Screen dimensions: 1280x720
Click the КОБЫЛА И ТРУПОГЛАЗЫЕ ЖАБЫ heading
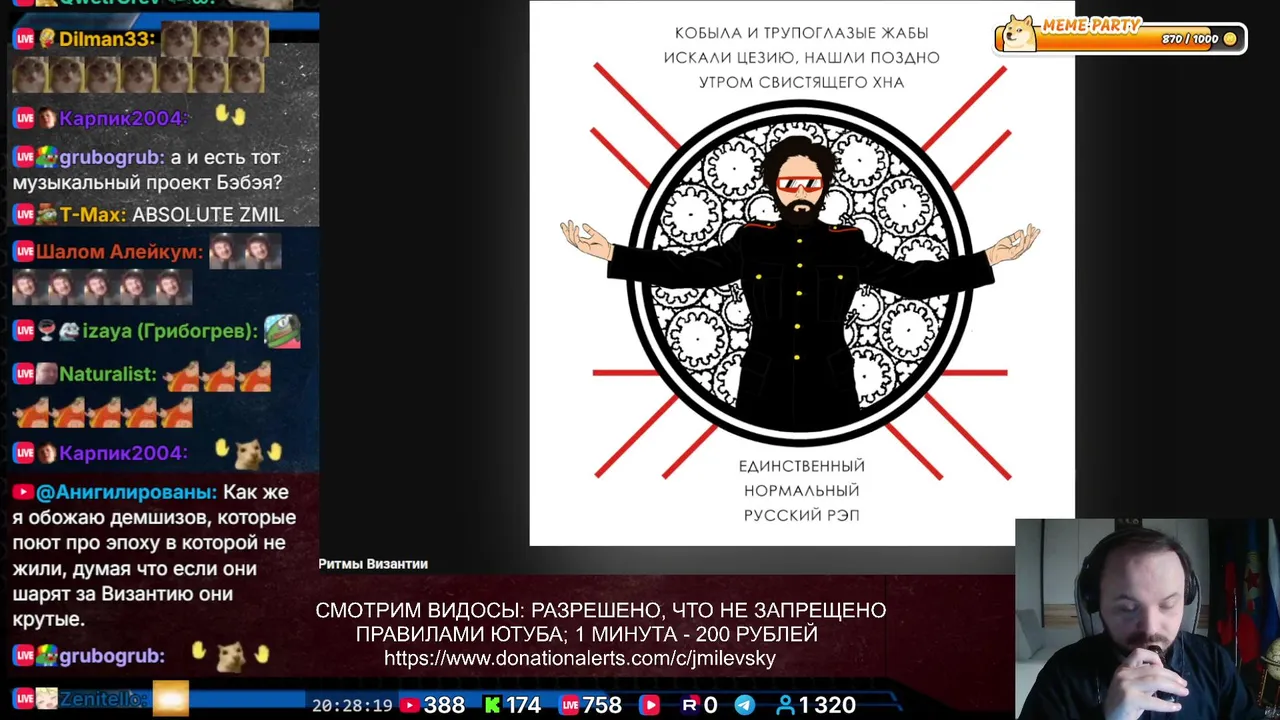(802, 33)
